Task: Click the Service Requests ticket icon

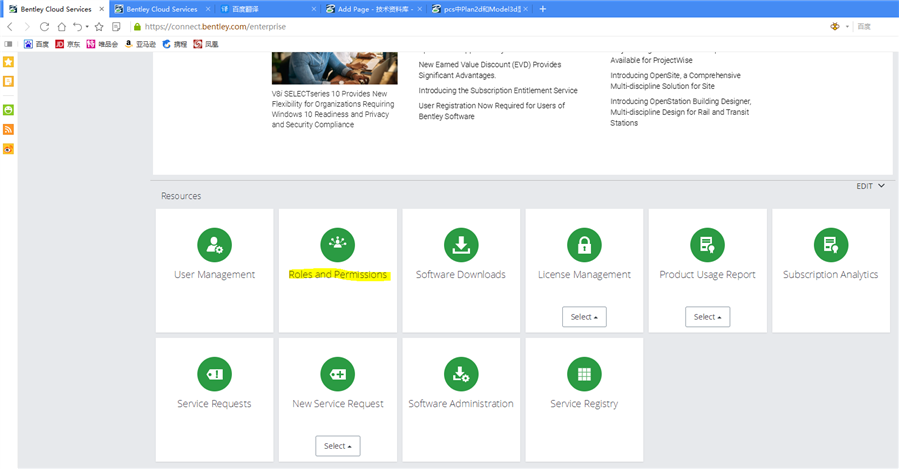Action: pyautogui.click(x=214, y=374)
